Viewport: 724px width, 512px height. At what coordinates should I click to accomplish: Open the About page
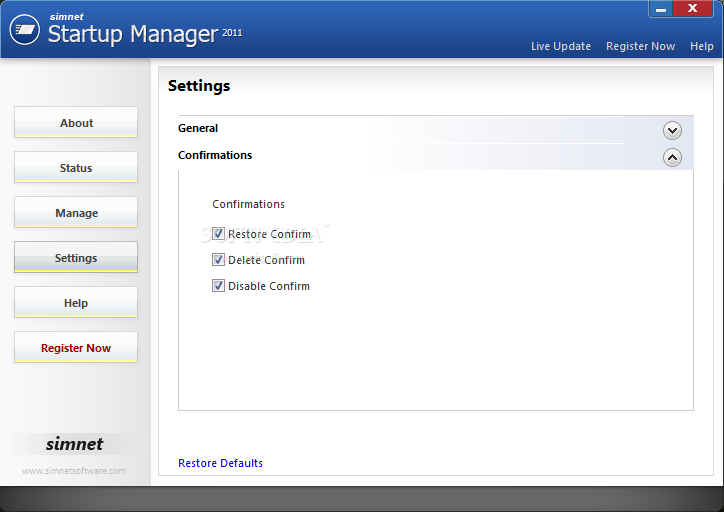pyautogui.click(x=76, y=122)
